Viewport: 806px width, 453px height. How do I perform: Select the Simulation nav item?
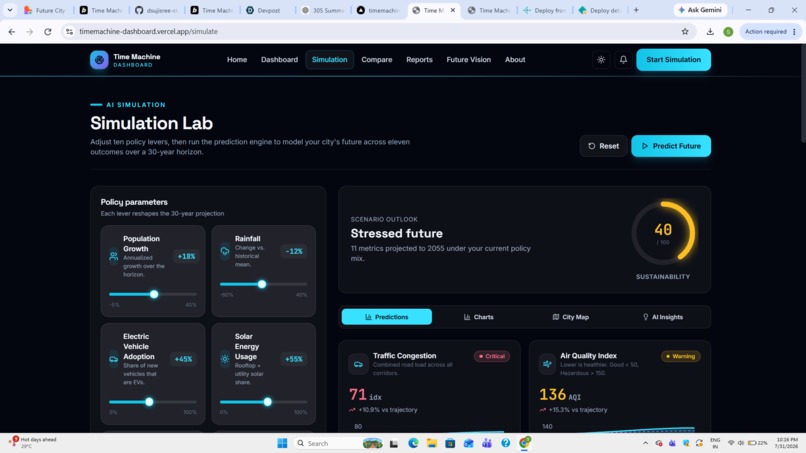tap(329, 60)
